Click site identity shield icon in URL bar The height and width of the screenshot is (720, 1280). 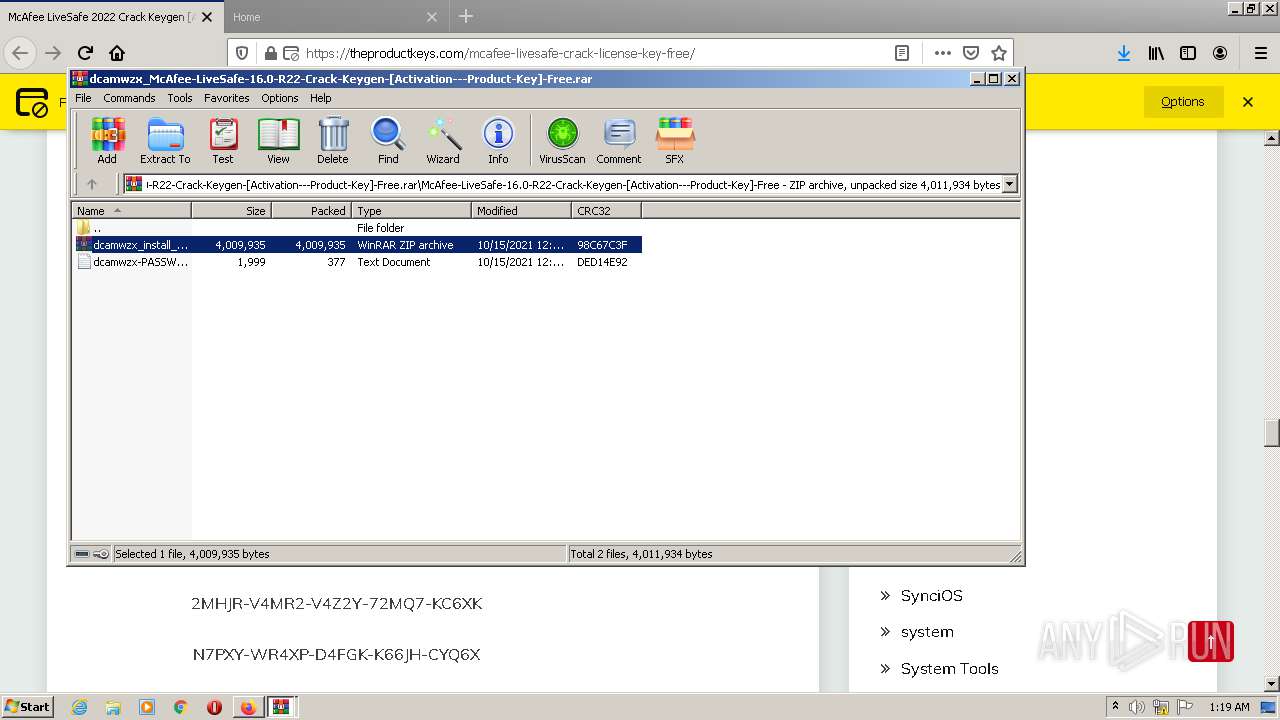coord(242,53)
